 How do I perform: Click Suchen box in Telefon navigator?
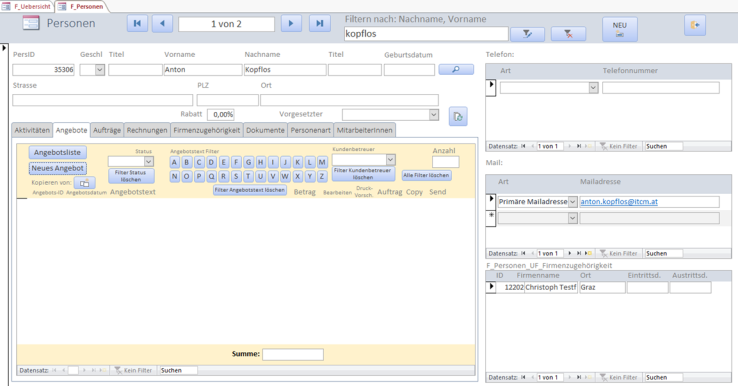tap(664, 146)
